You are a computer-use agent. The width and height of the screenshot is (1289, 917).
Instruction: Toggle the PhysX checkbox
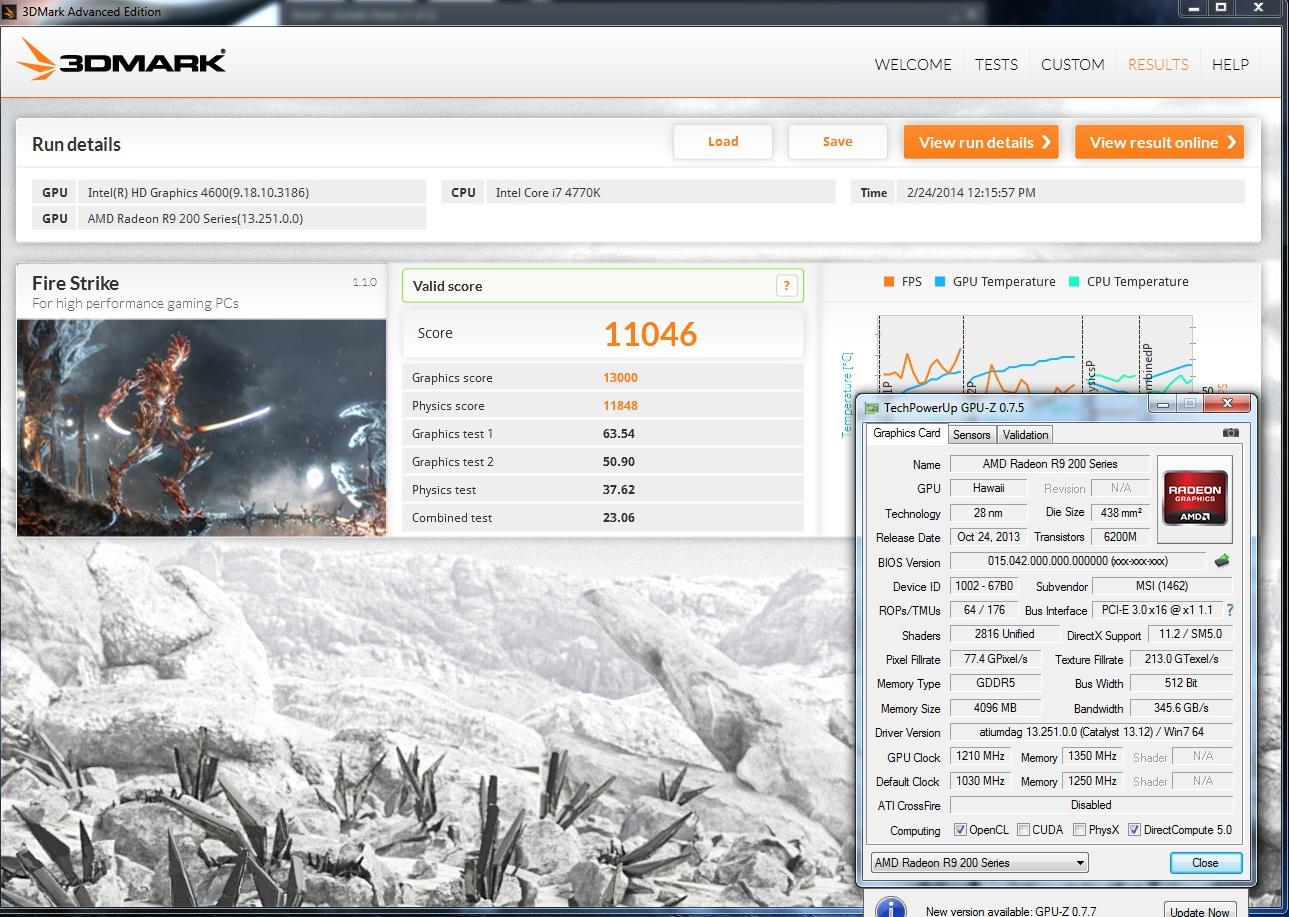(x=1079, y=829)
